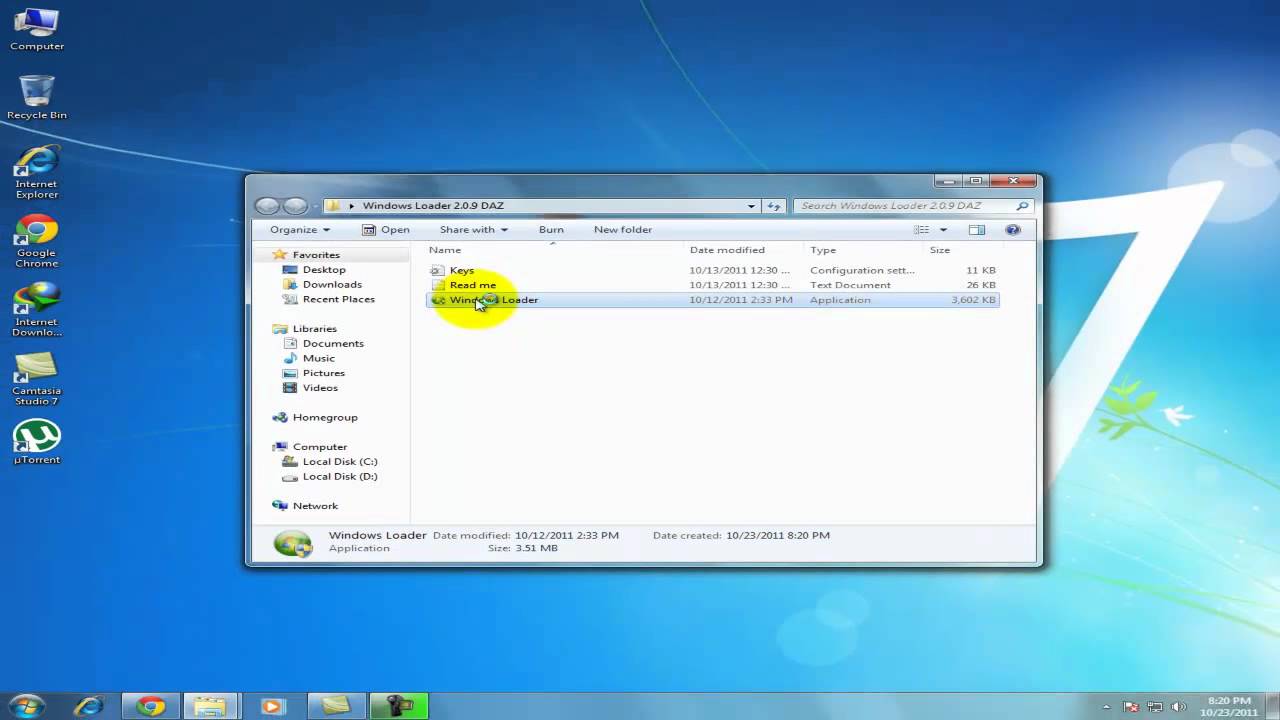Select the Windows Loader application file
Screen dimensions: 1280x720
(713, 300)
